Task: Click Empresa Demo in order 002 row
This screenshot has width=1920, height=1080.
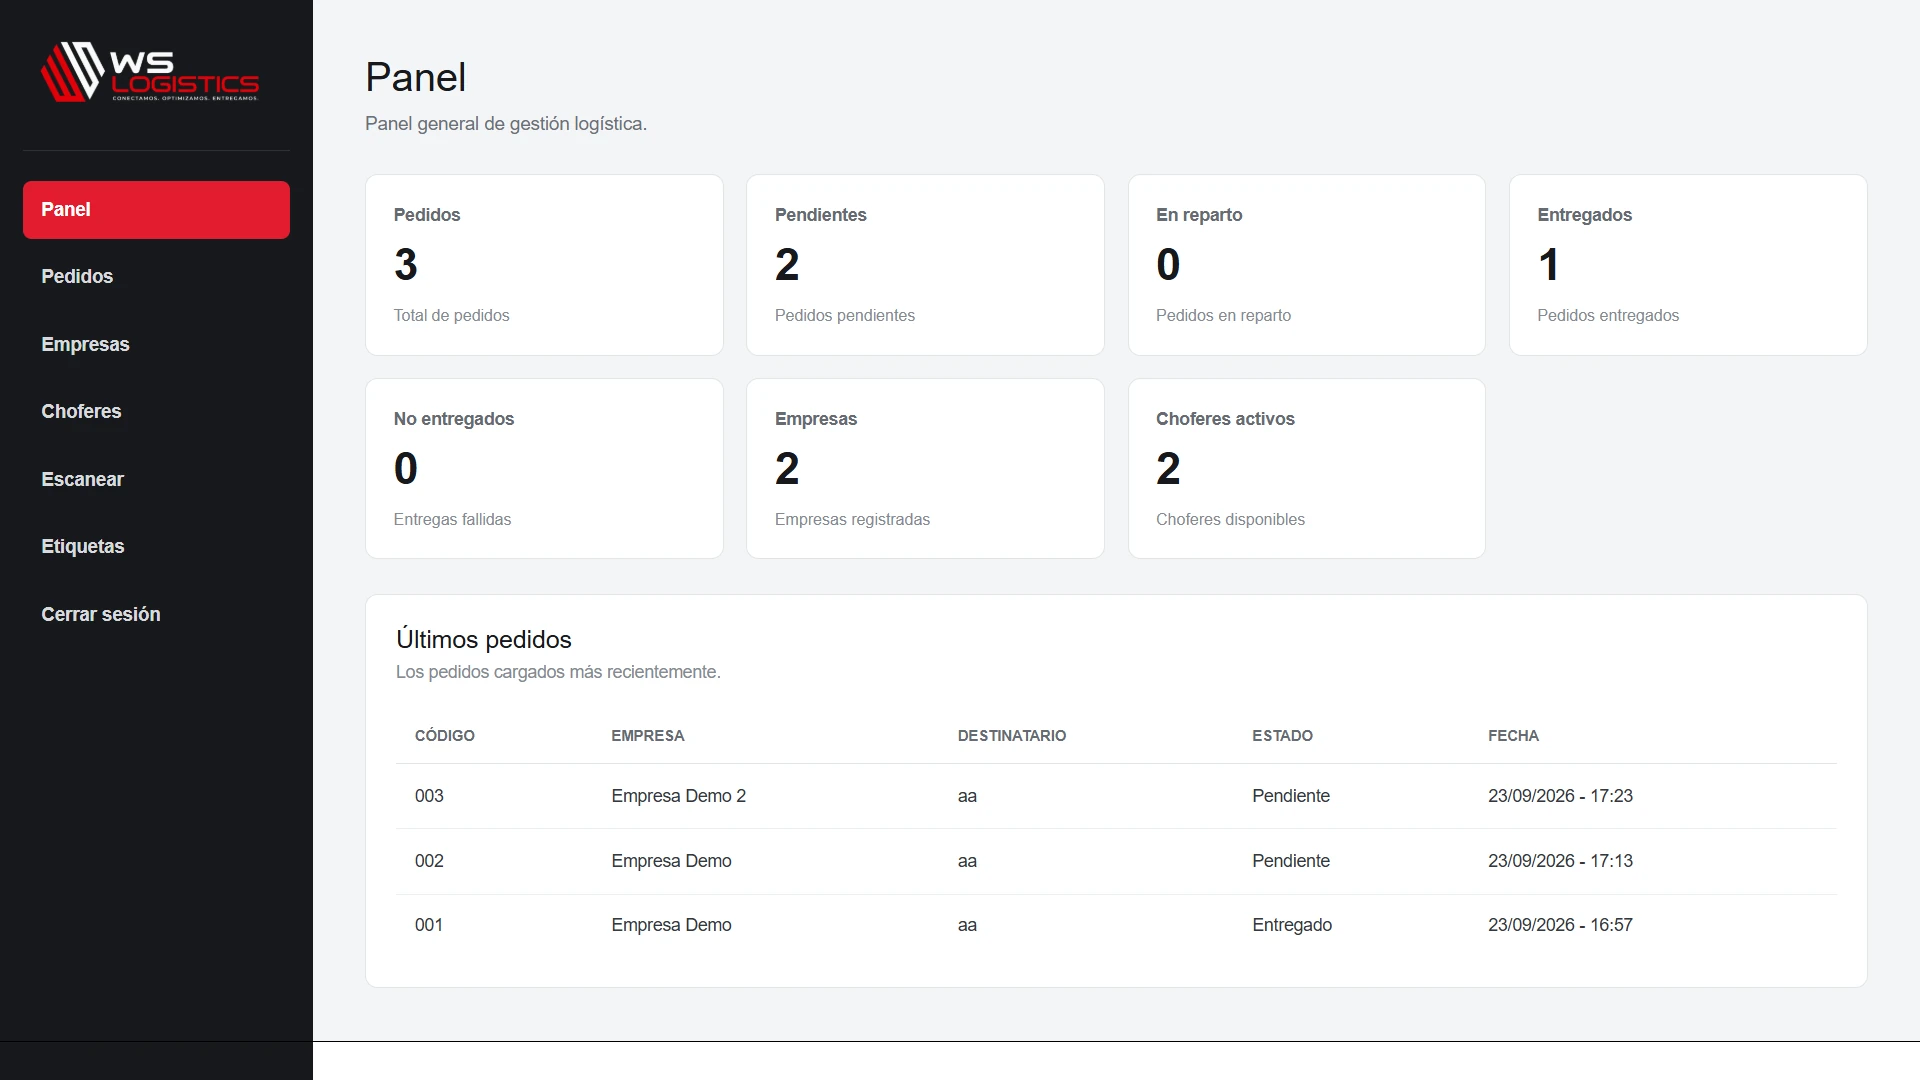Action: point(671,862)
